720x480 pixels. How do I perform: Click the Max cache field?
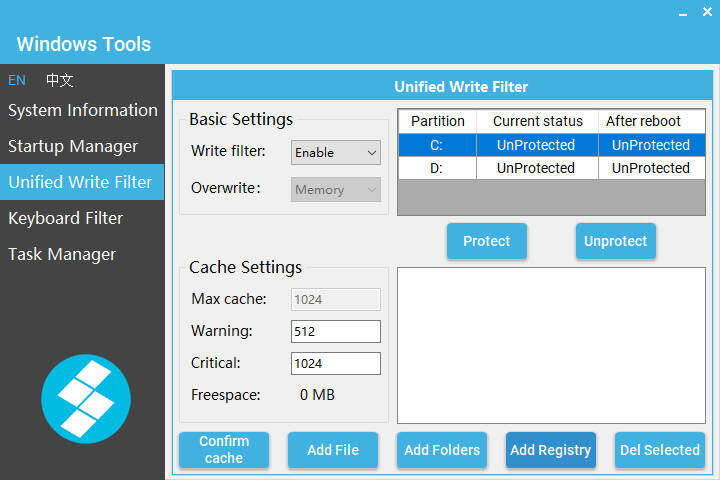point(336,299)
